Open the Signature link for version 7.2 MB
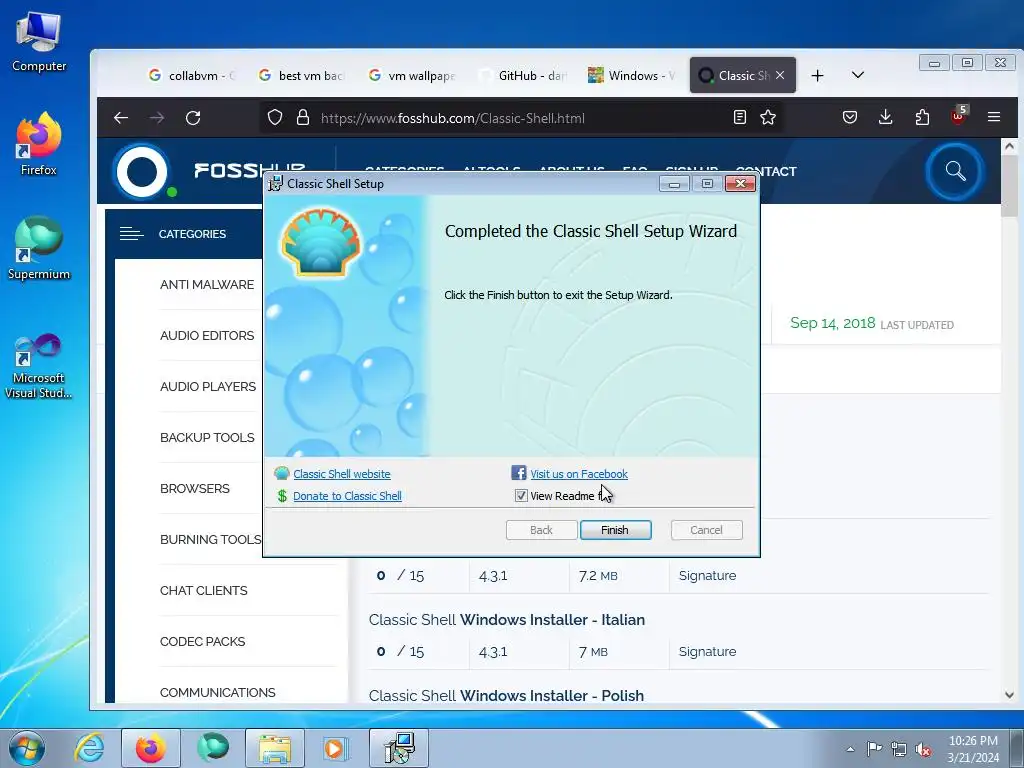Viewport: 1024px width, 768px height. (x=707, y=575)
